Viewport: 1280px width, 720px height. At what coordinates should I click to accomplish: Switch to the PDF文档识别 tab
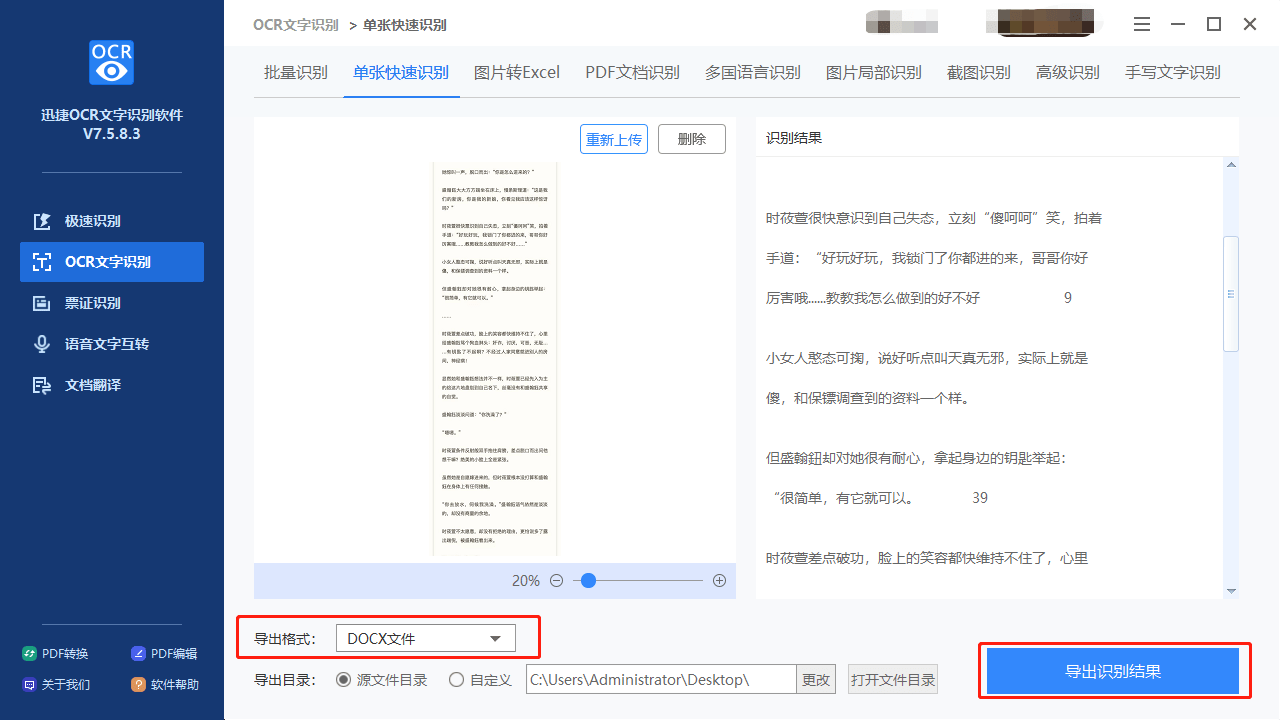632,73
